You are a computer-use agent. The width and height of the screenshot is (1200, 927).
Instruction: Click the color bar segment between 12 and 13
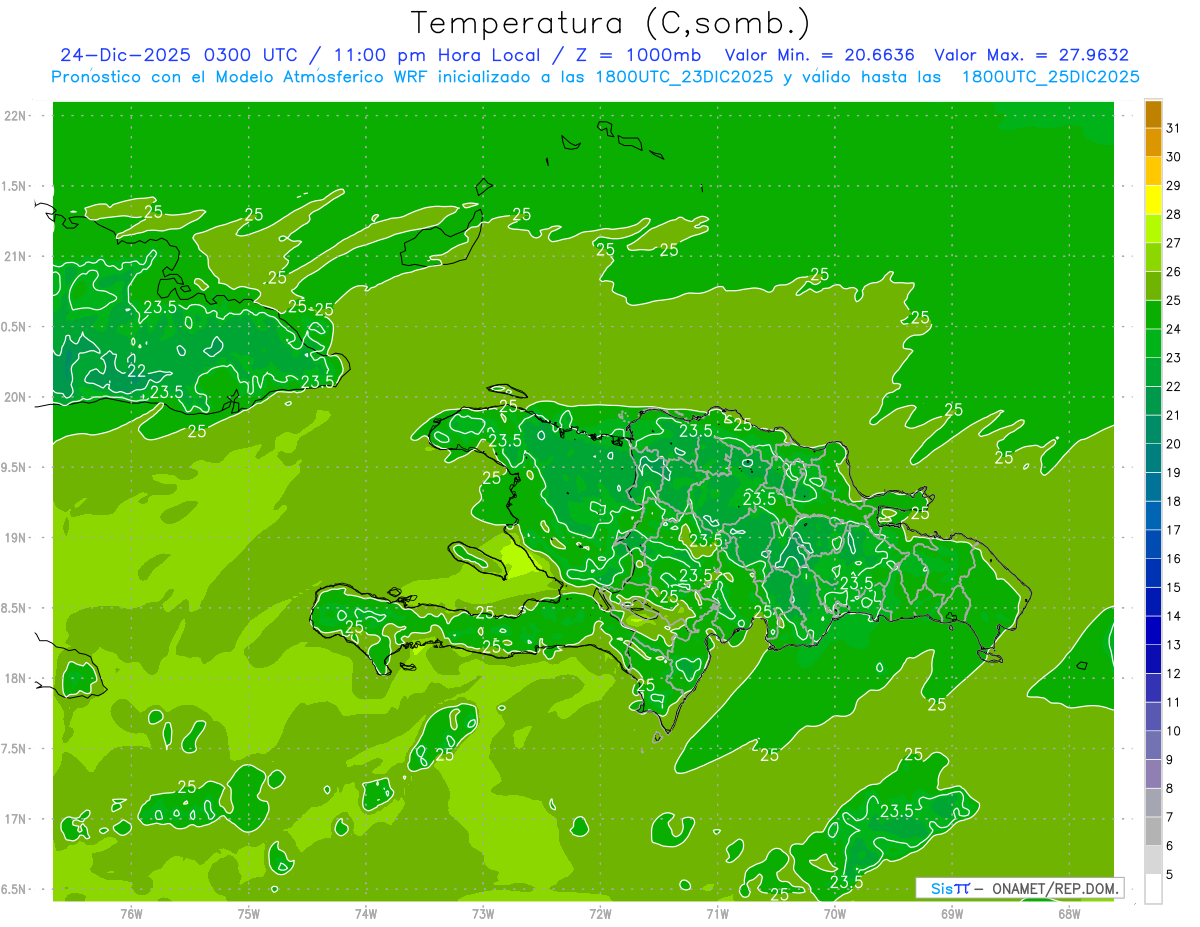[x=1153, y=659]
